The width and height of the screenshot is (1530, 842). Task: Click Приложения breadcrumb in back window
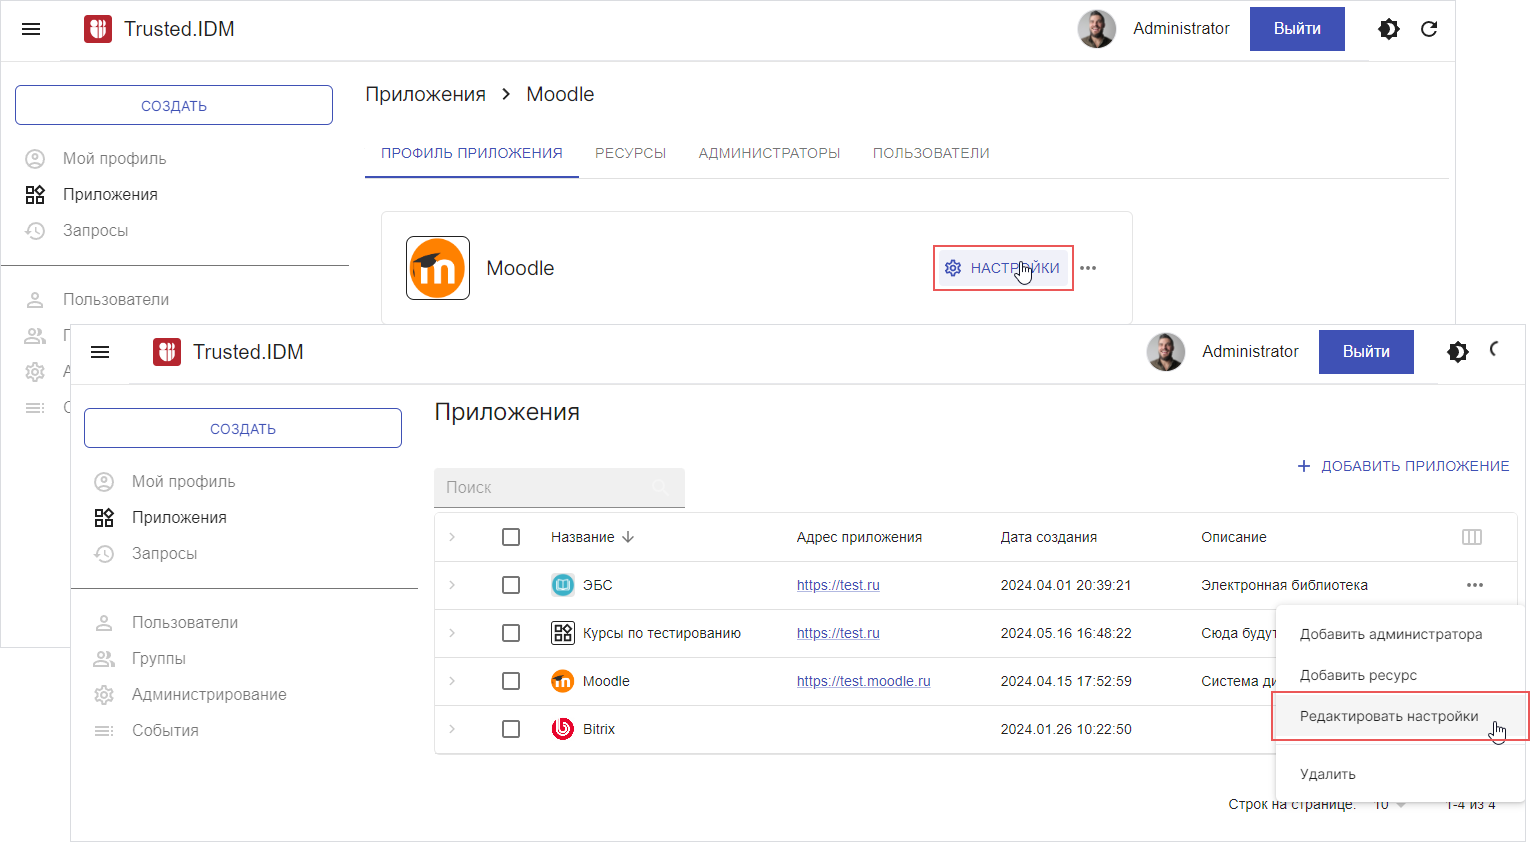tap(425, 94)
